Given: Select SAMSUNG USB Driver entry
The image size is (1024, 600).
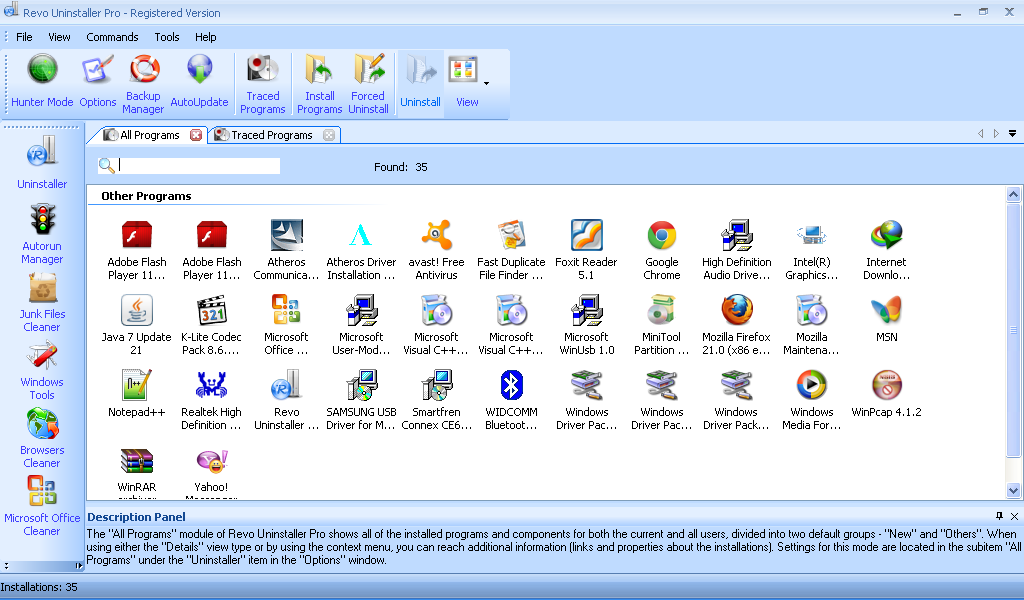Looking at the screenshot, I should point(361,400).
